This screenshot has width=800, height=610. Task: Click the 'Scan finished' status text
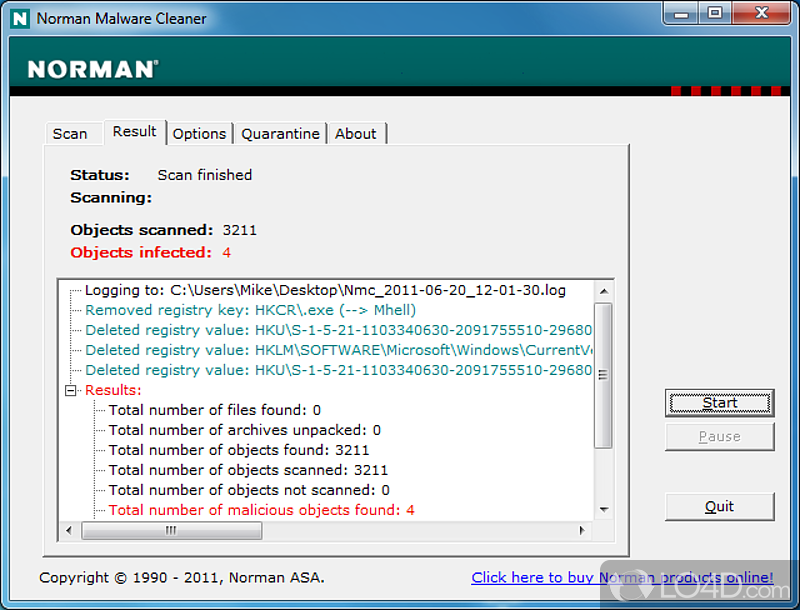(x=205, y=175)
